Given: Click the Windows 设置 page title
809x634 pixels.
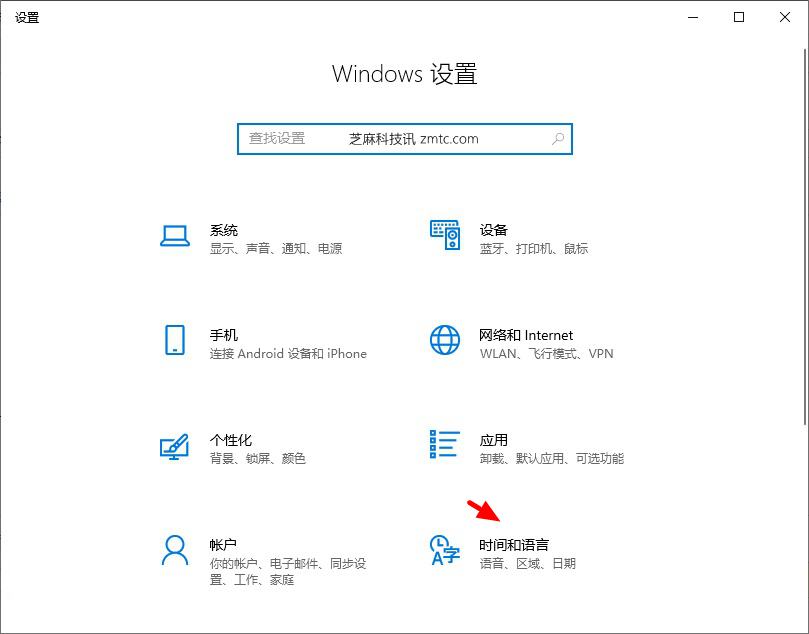Looking at the screenshot, I should (404, 74).
